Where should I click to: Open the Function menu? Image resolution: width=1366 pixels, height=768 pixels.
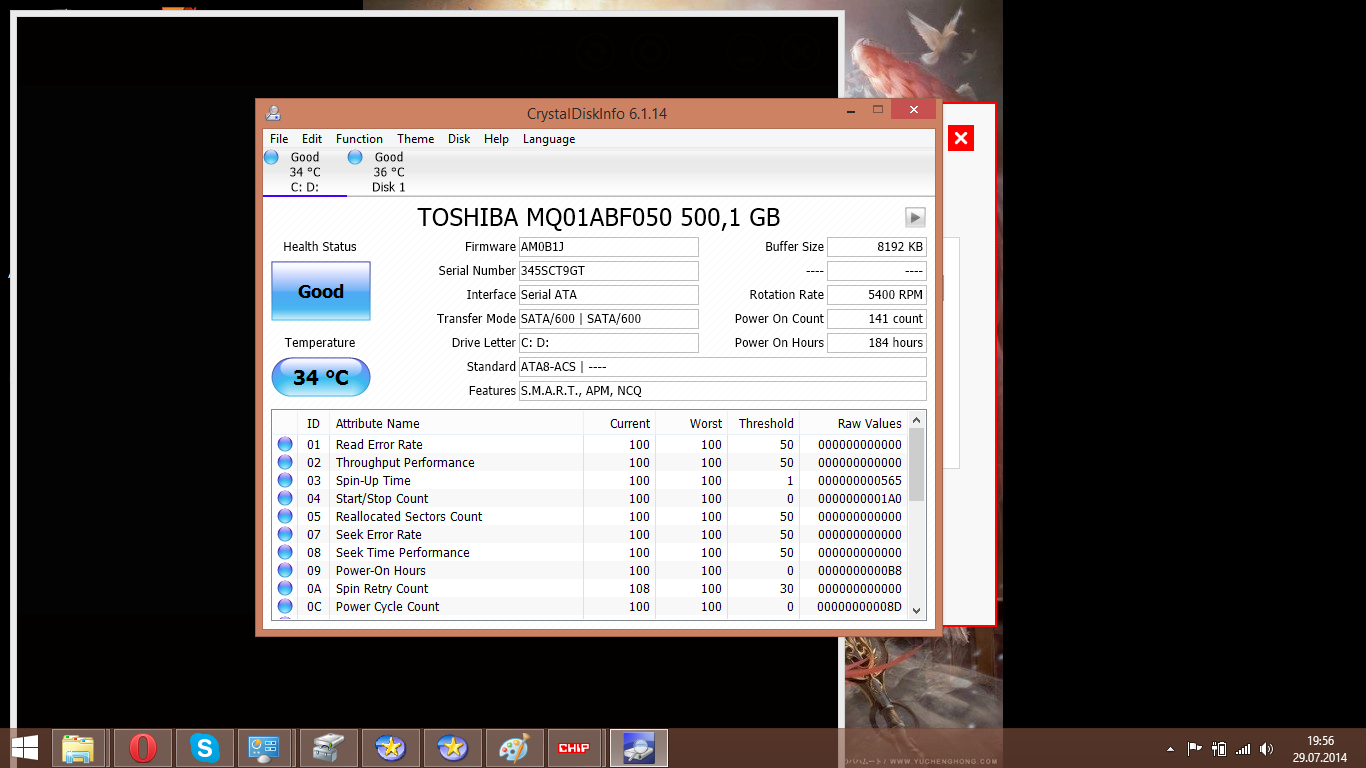tap(359, 139)
